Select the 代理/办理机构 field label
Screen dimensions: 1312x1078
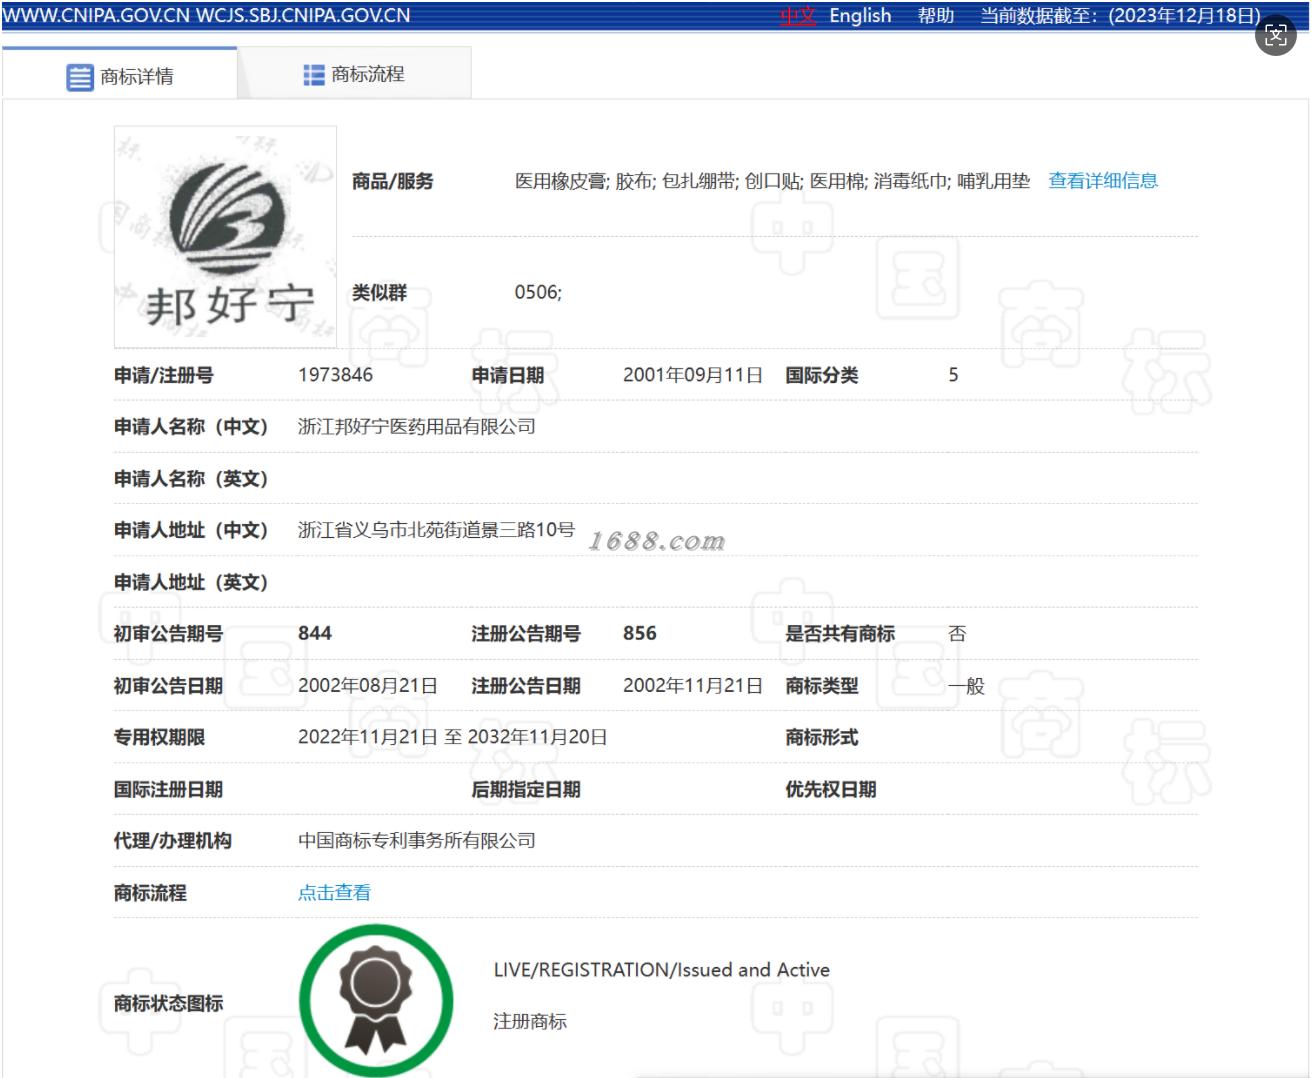click(173, 841)
